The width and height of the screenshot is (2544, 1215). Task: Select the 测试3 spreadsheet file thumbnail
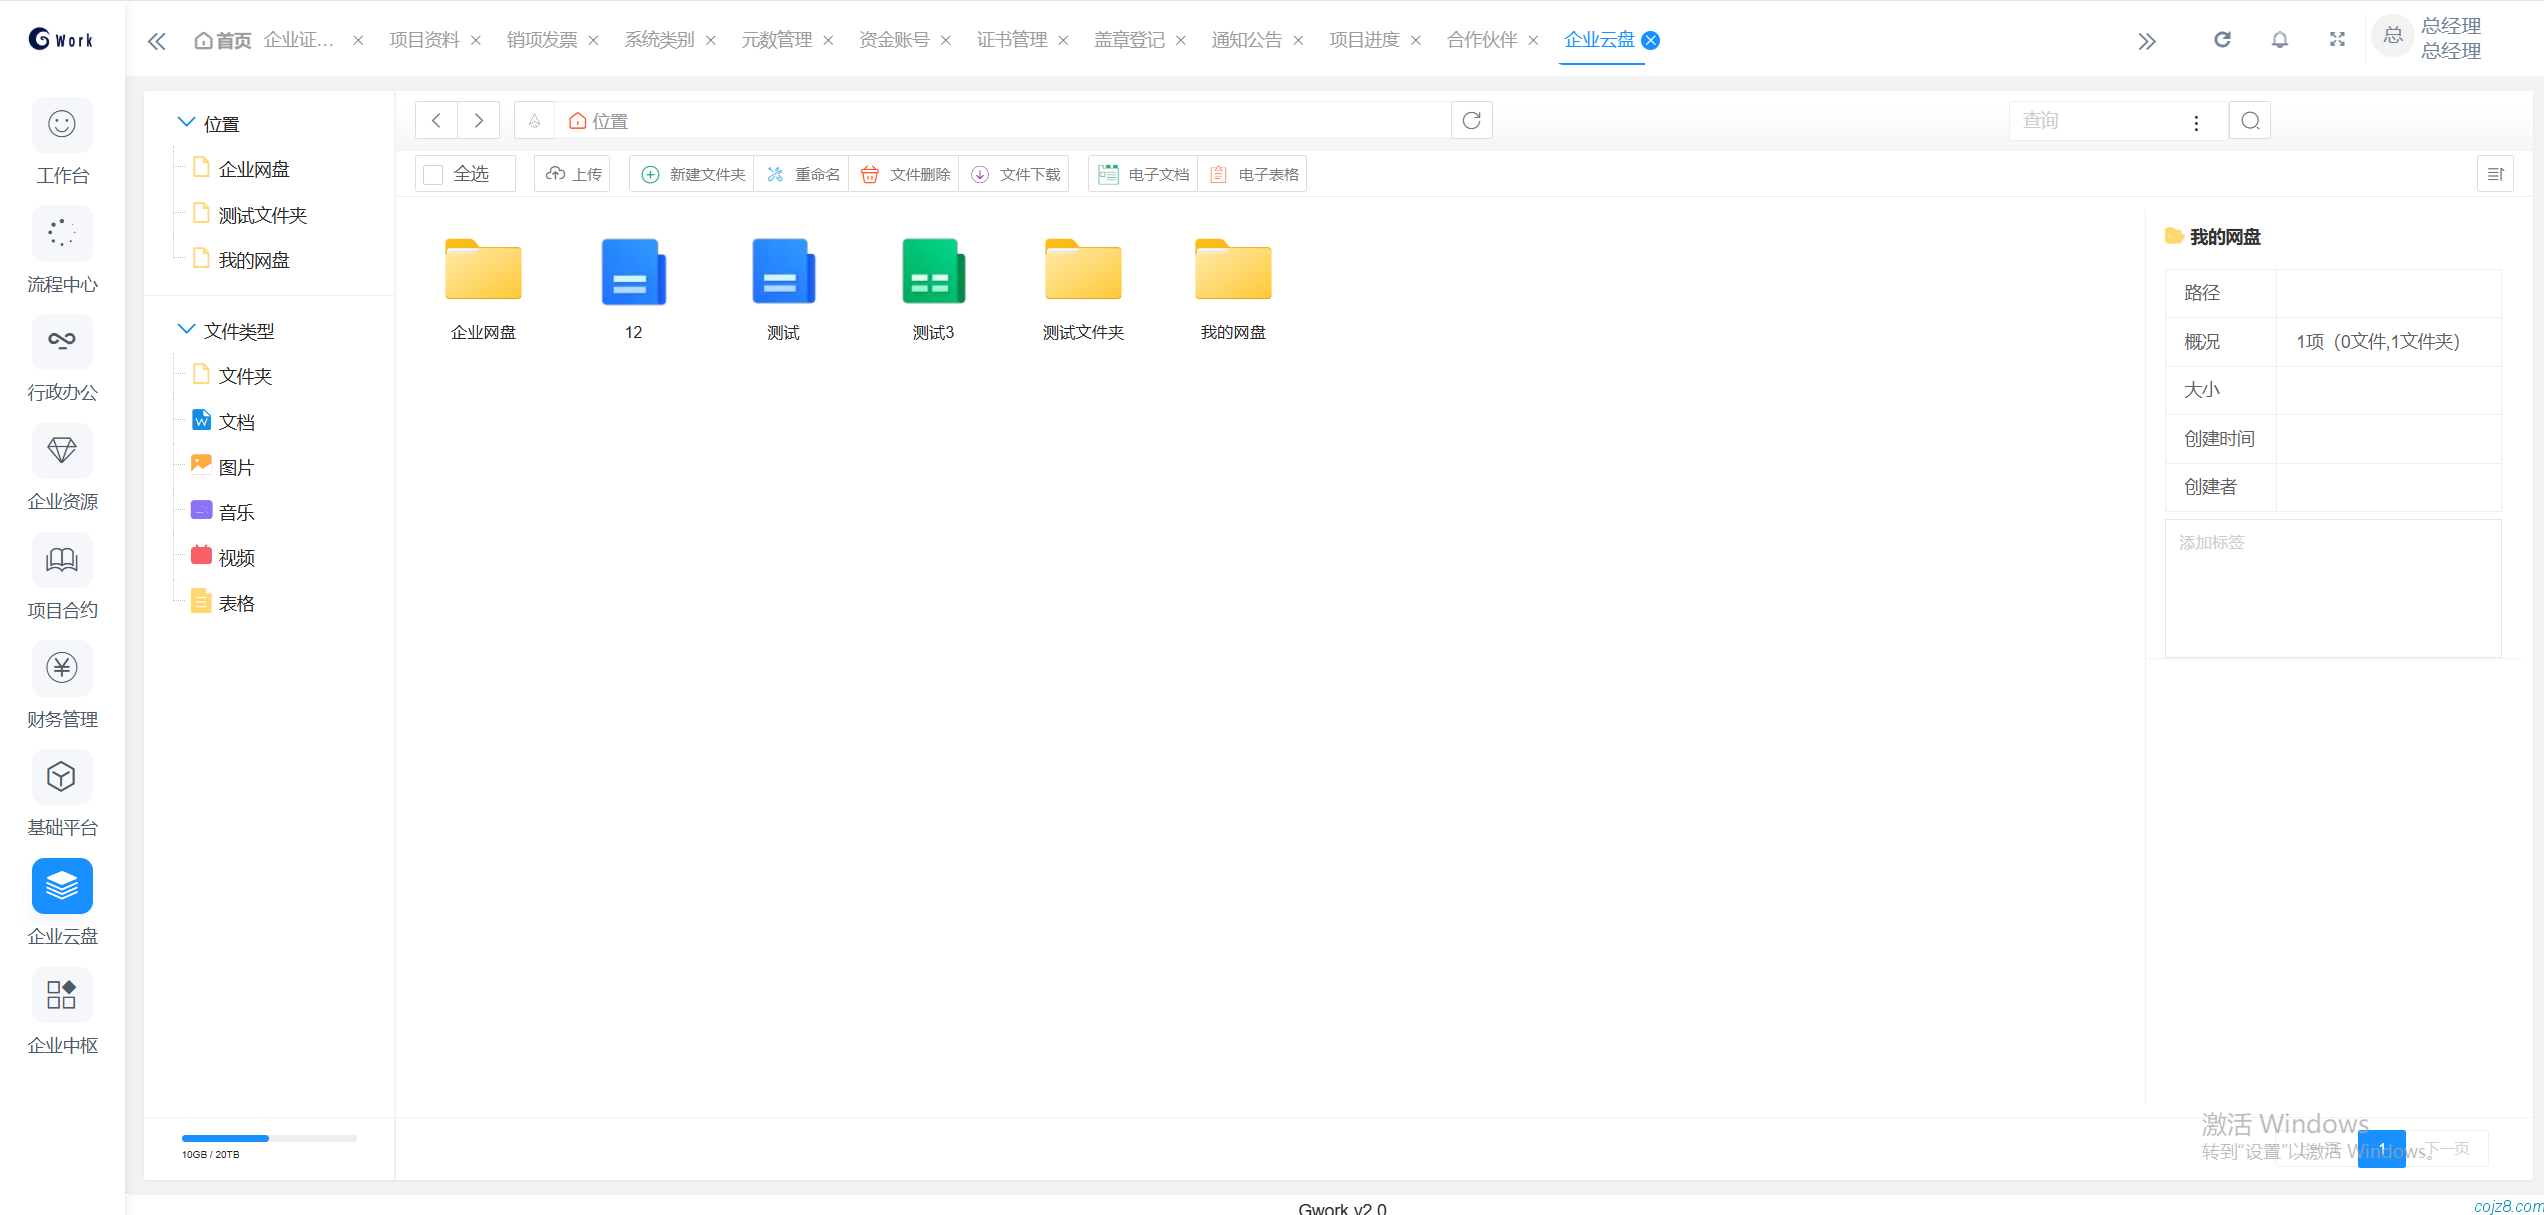[933, 272]
